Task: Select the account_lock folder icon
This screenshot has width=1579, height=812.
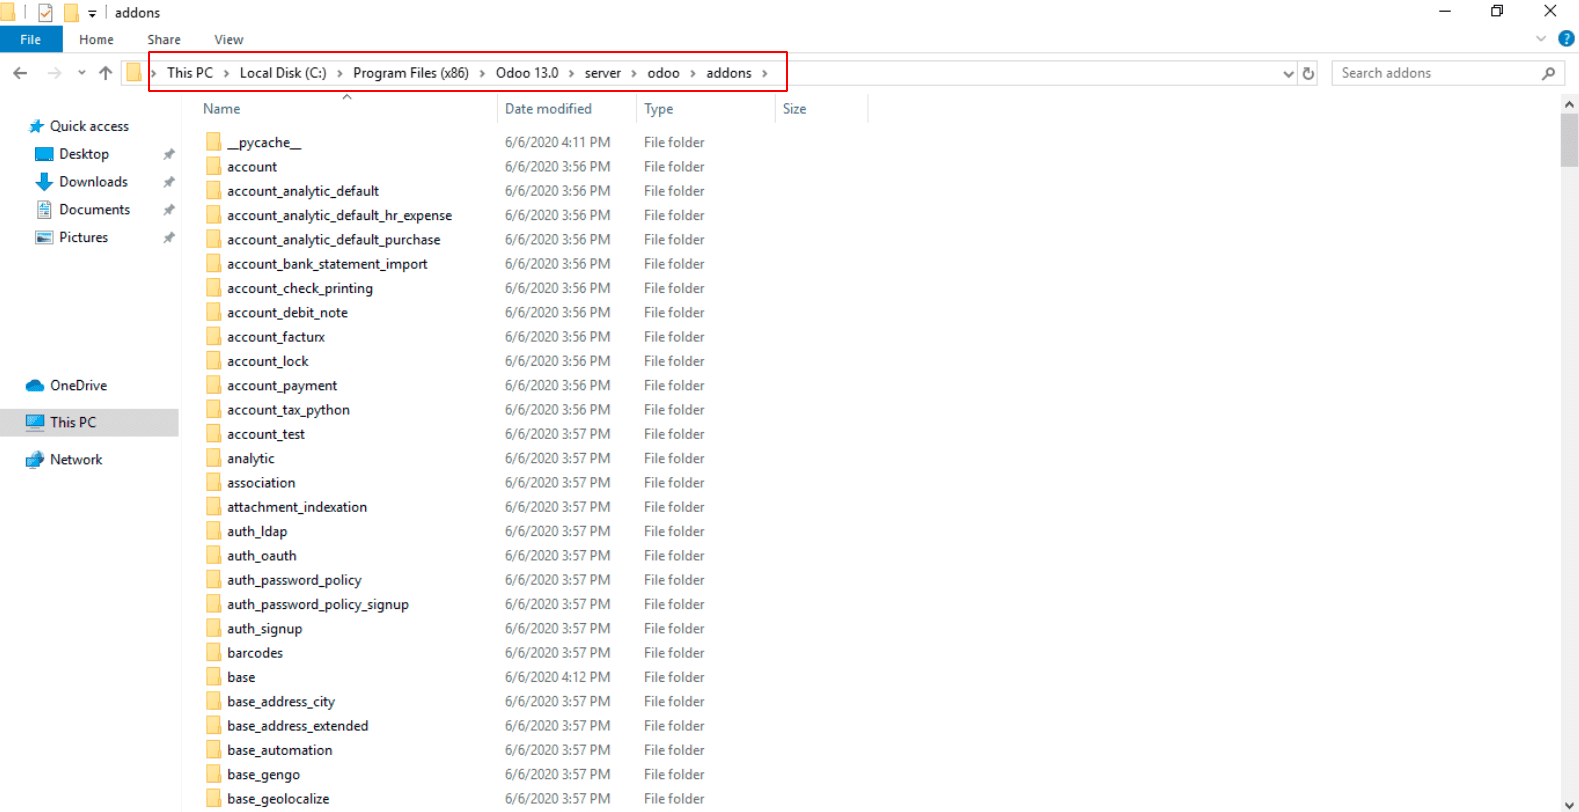Action: [x=213, y=361]
